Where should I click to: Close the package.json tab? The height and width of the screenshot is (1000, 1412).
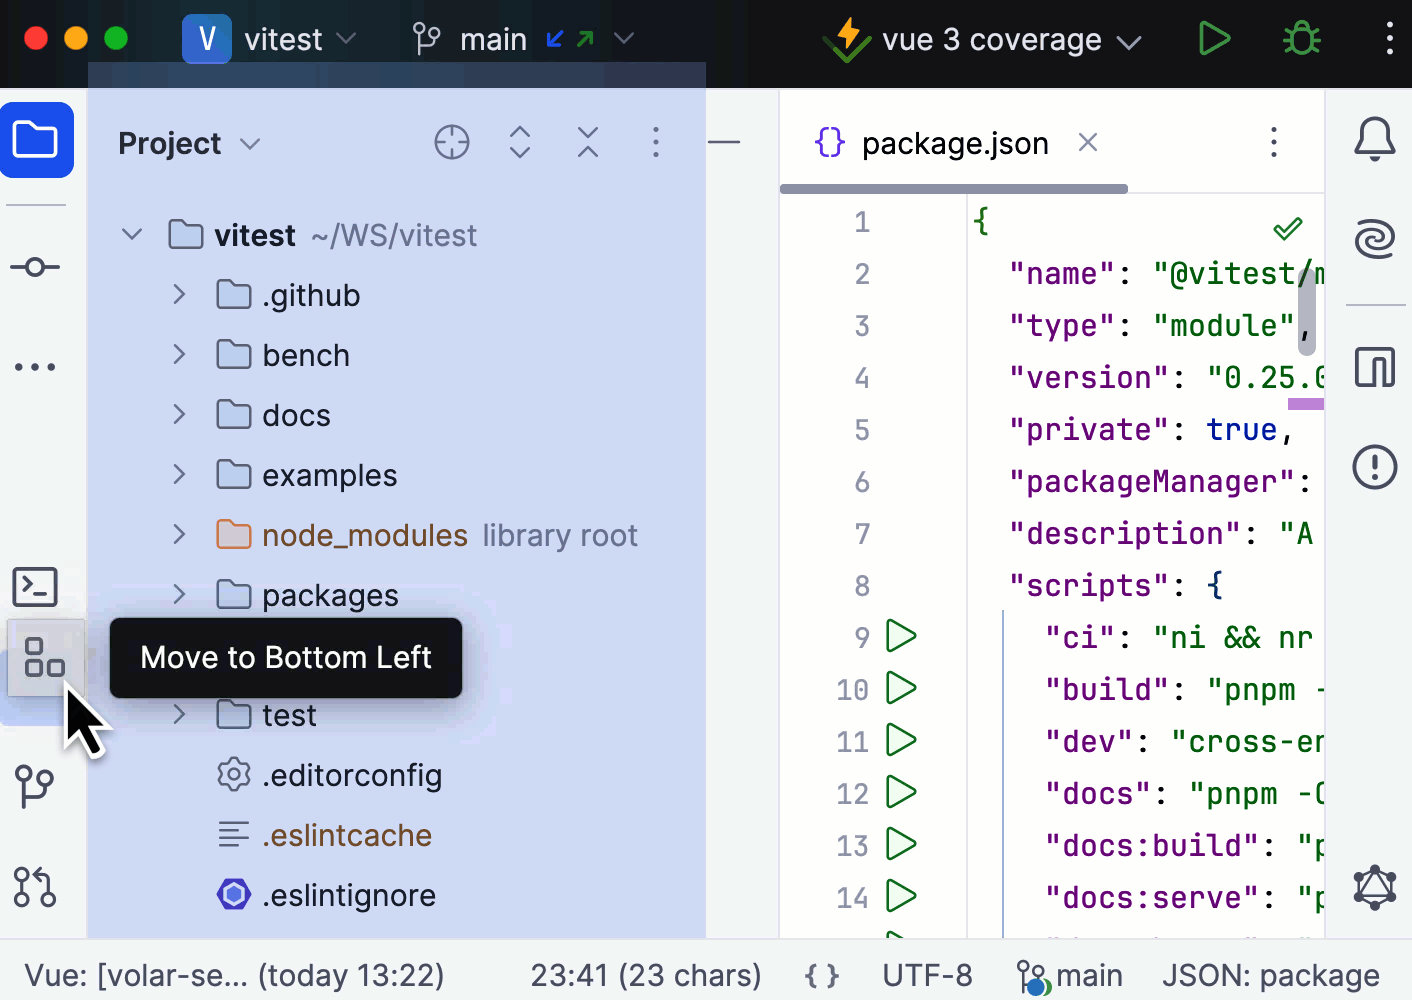pyautogui.click(x=1088, y=143)
